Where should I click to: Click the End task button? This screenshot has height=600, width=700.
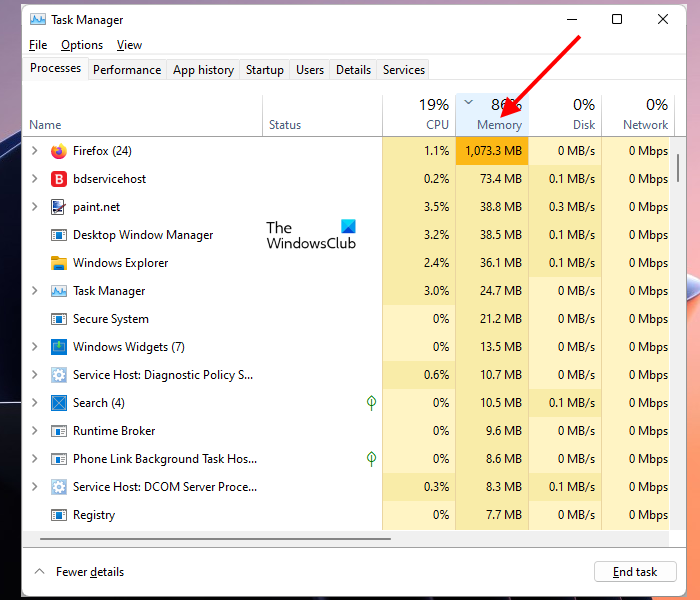click(x=635, y=572)
